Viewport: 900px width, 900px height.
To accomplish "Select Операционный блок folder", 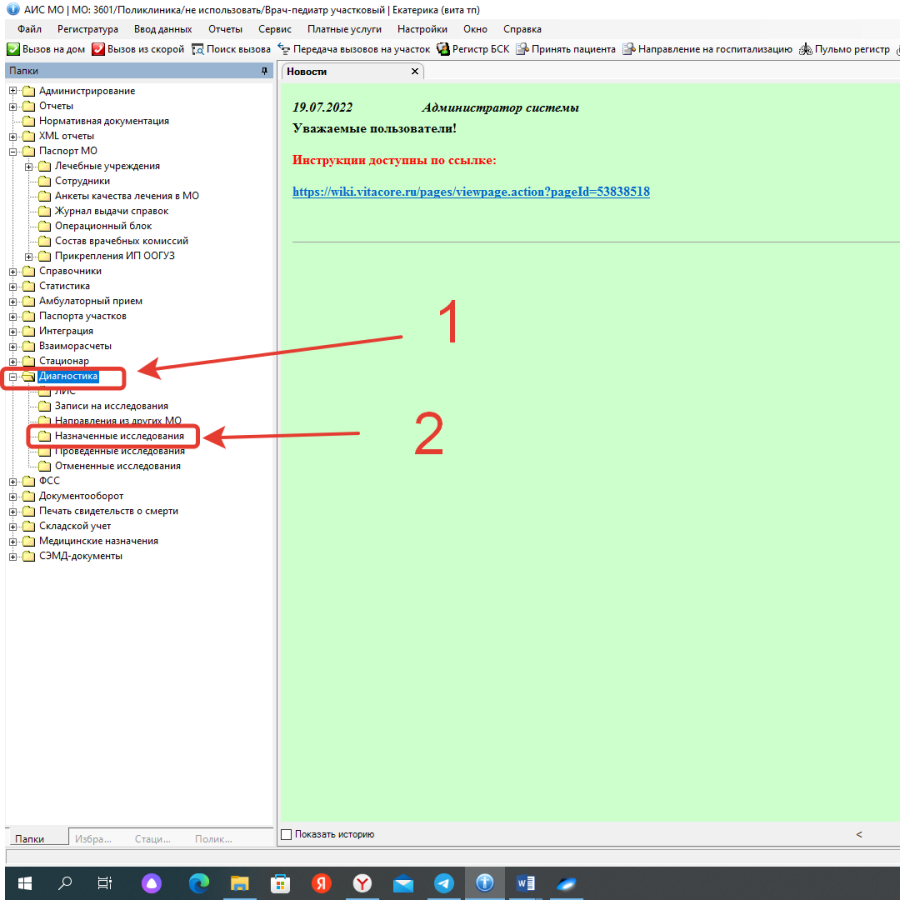I will (x=103, y=226).
